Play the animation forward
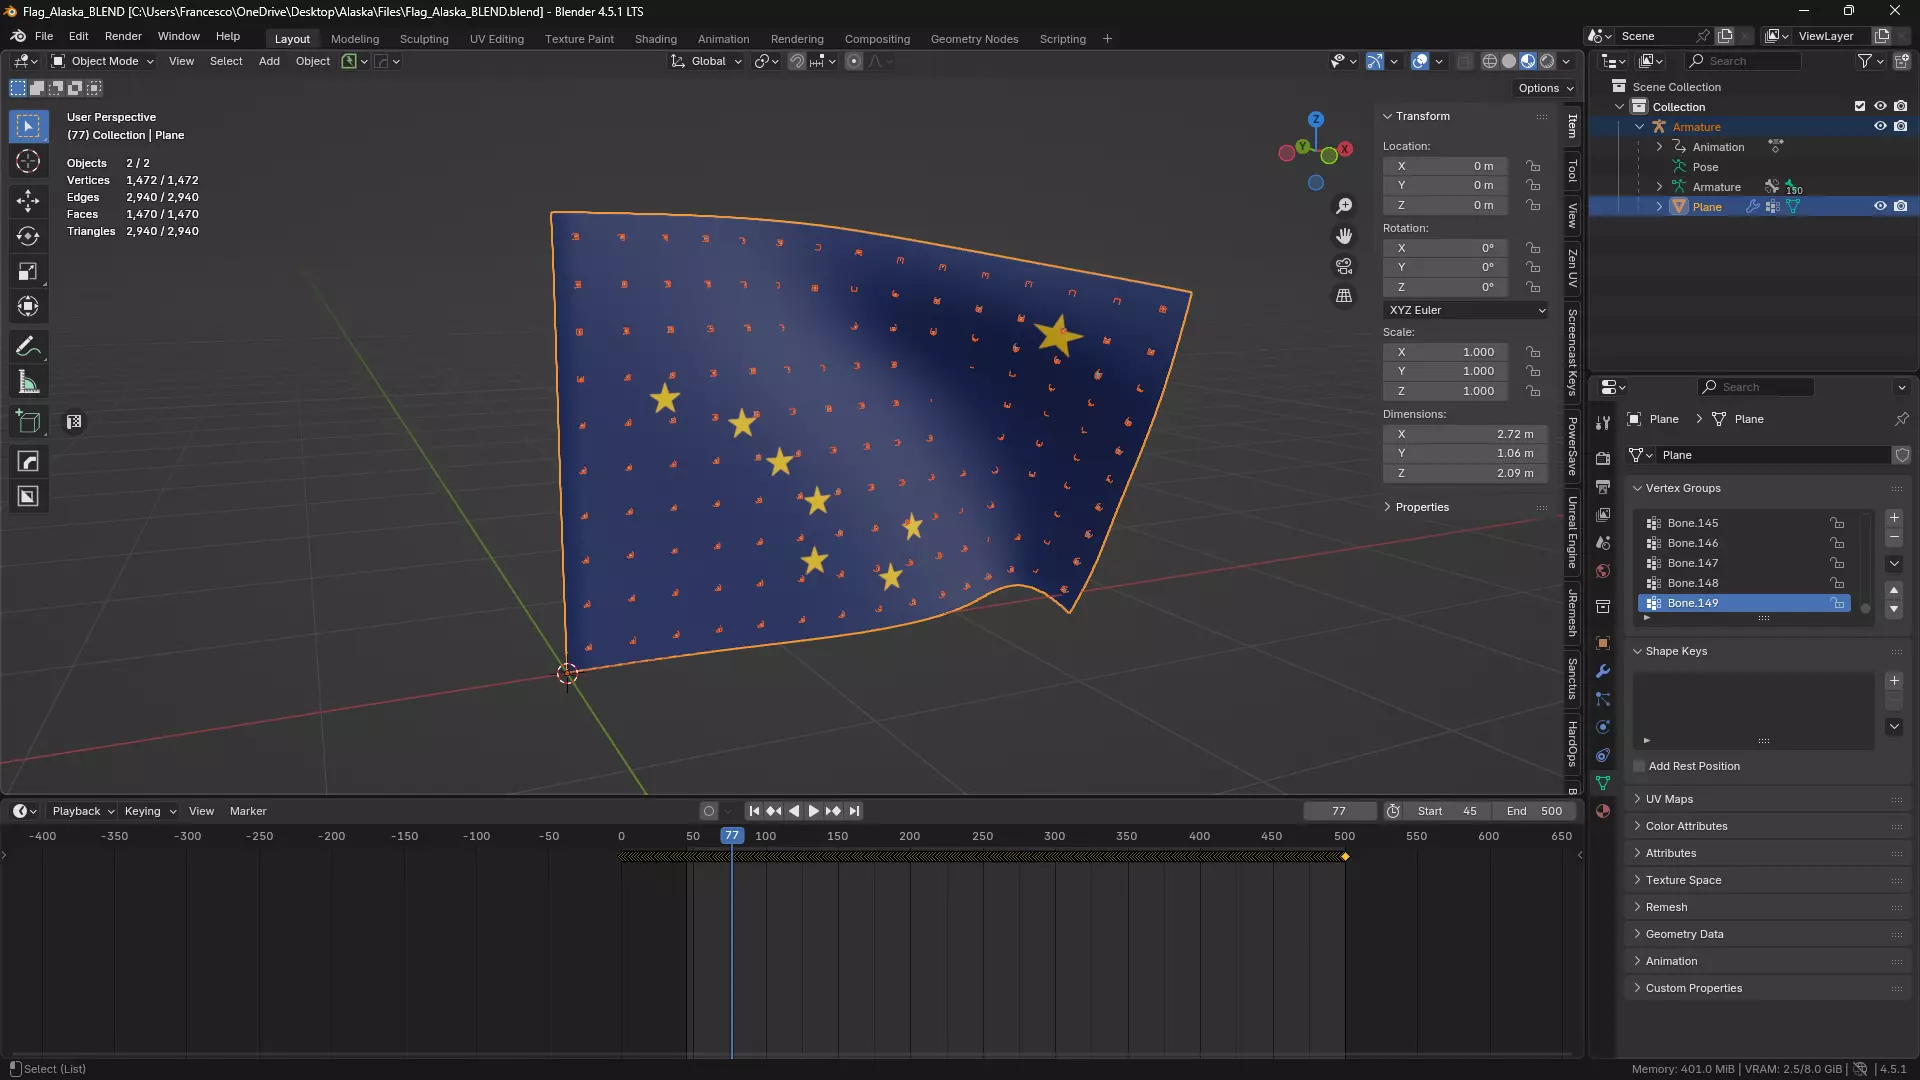This screenshot has height=1080, width=1920. (813, 811)
